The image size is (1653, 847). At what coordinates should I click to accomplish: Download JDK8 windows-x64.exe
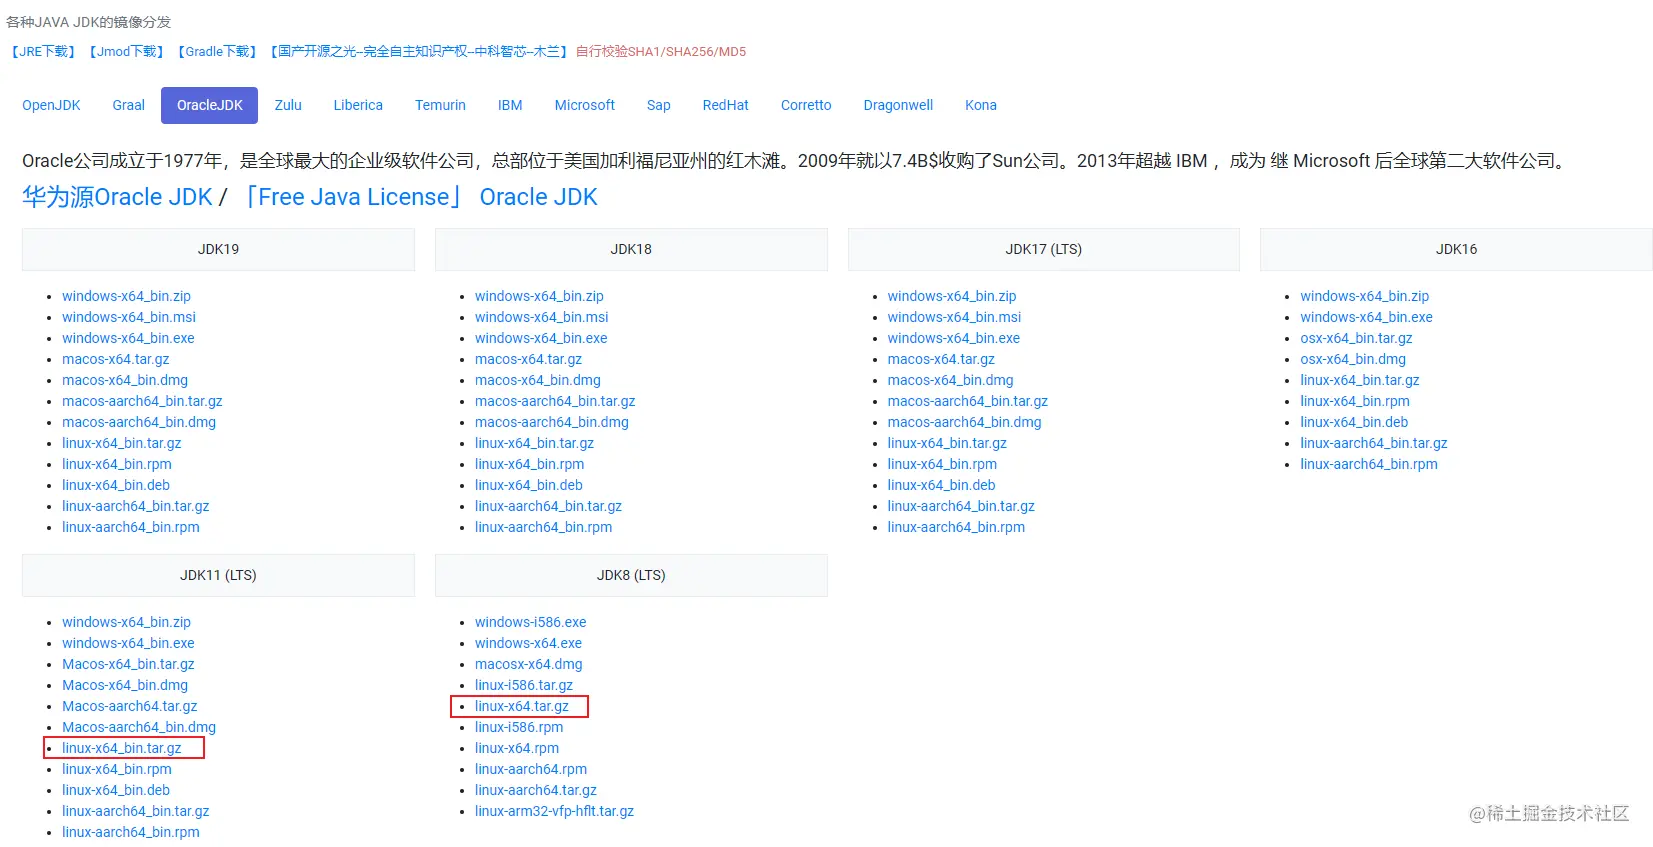coord(528,643)
